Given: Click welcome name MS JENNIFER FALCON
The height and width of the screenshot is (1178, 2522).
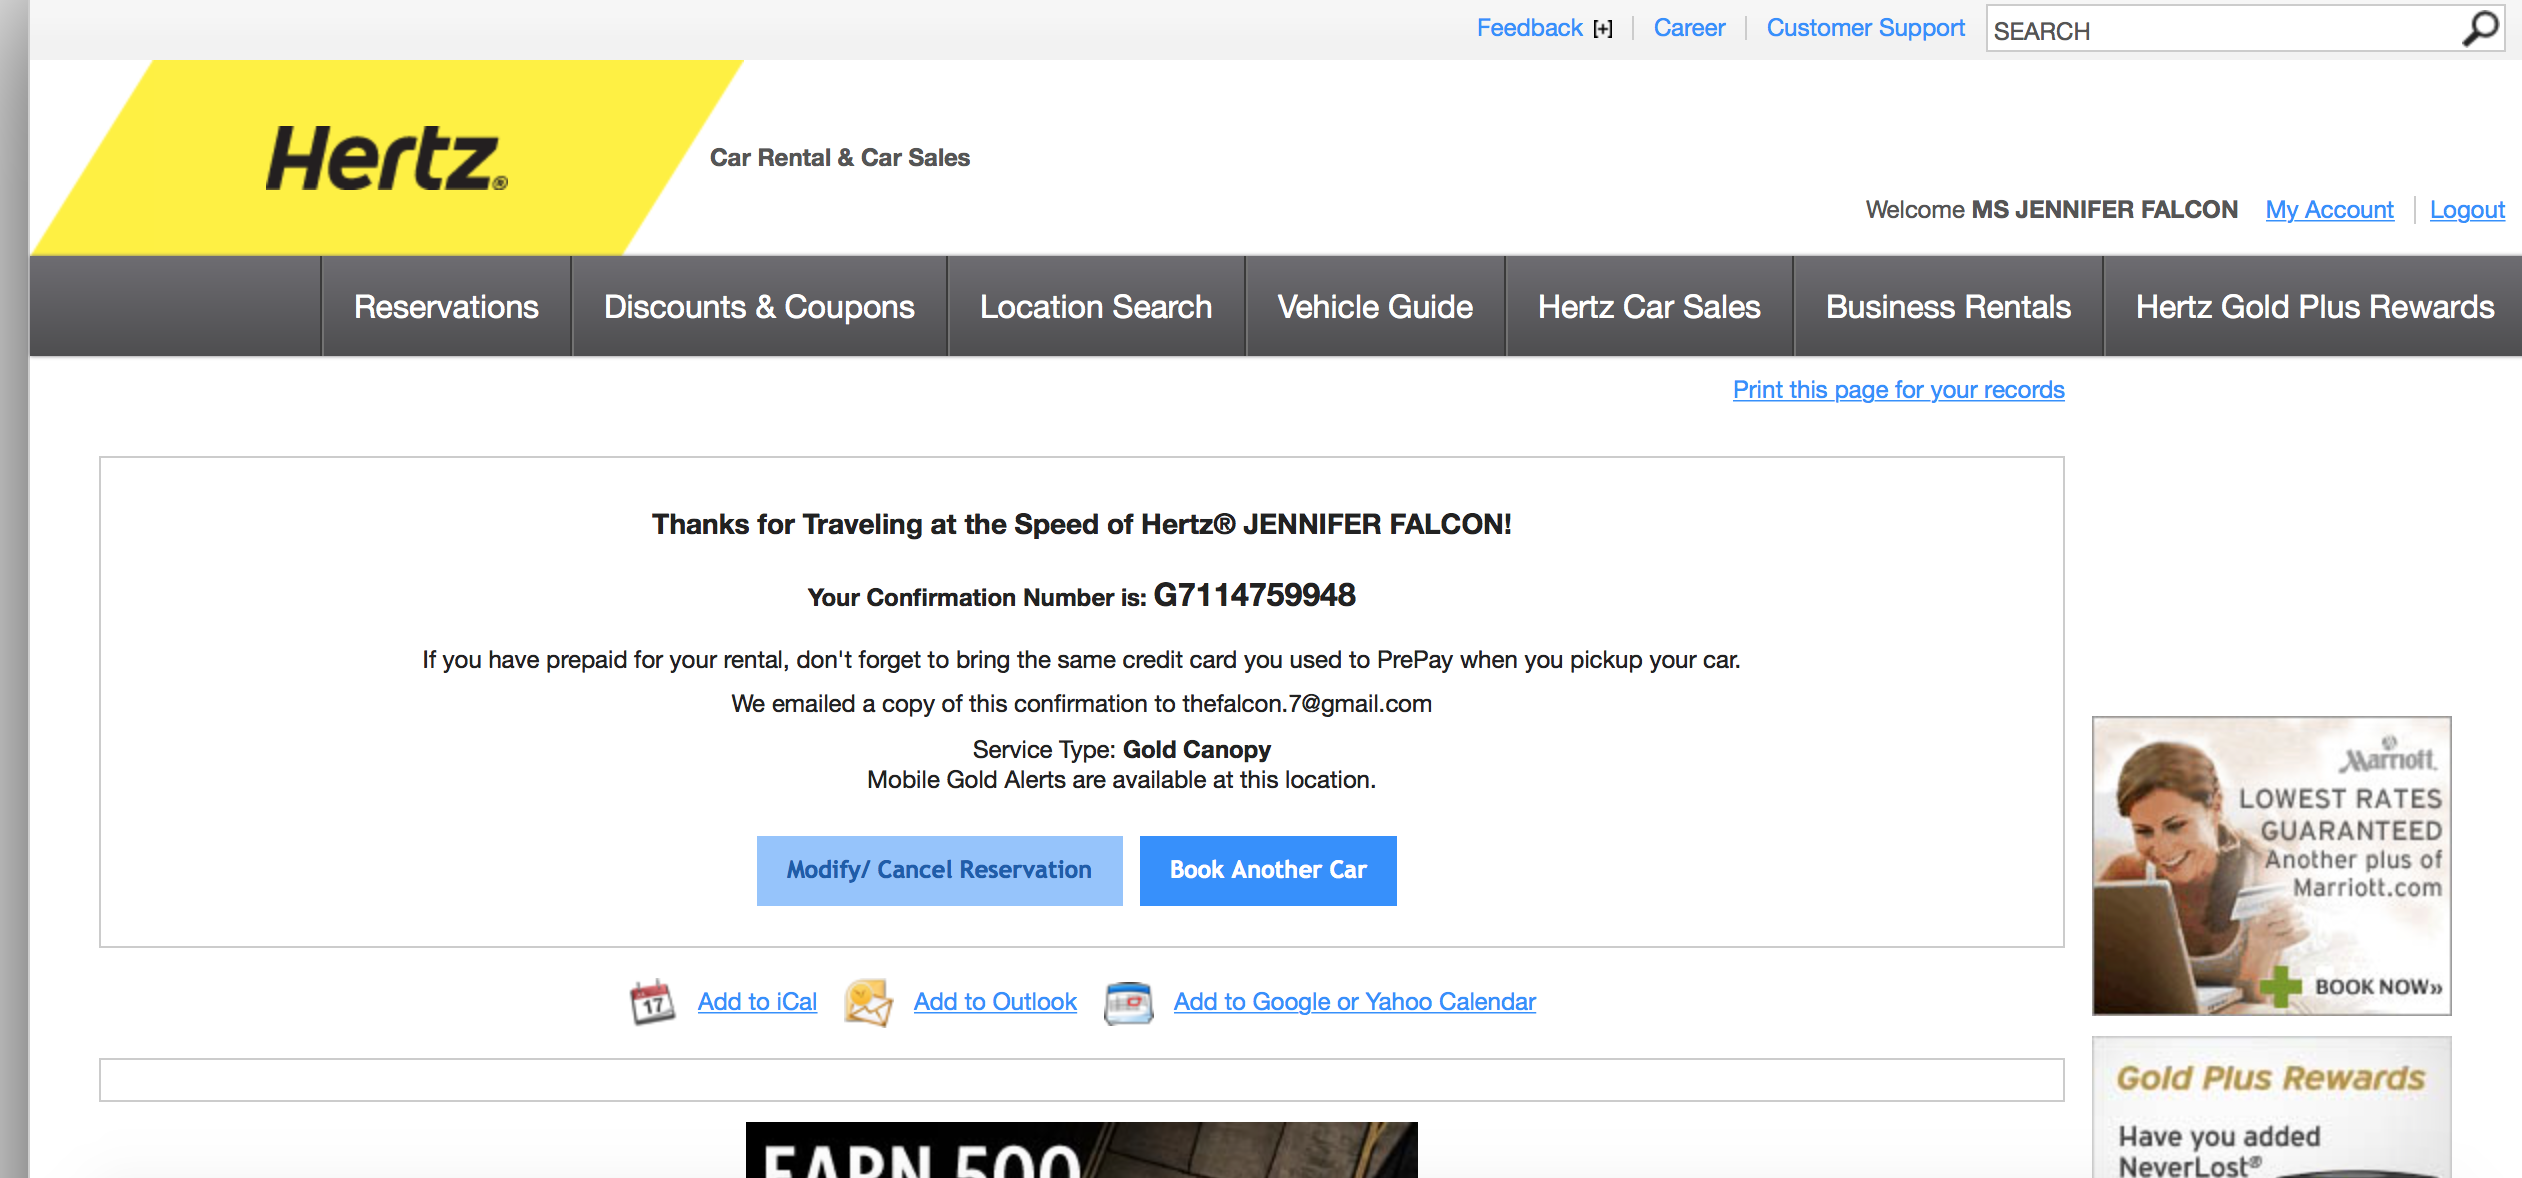Looking at the screenshot, I should (2104, 210).
